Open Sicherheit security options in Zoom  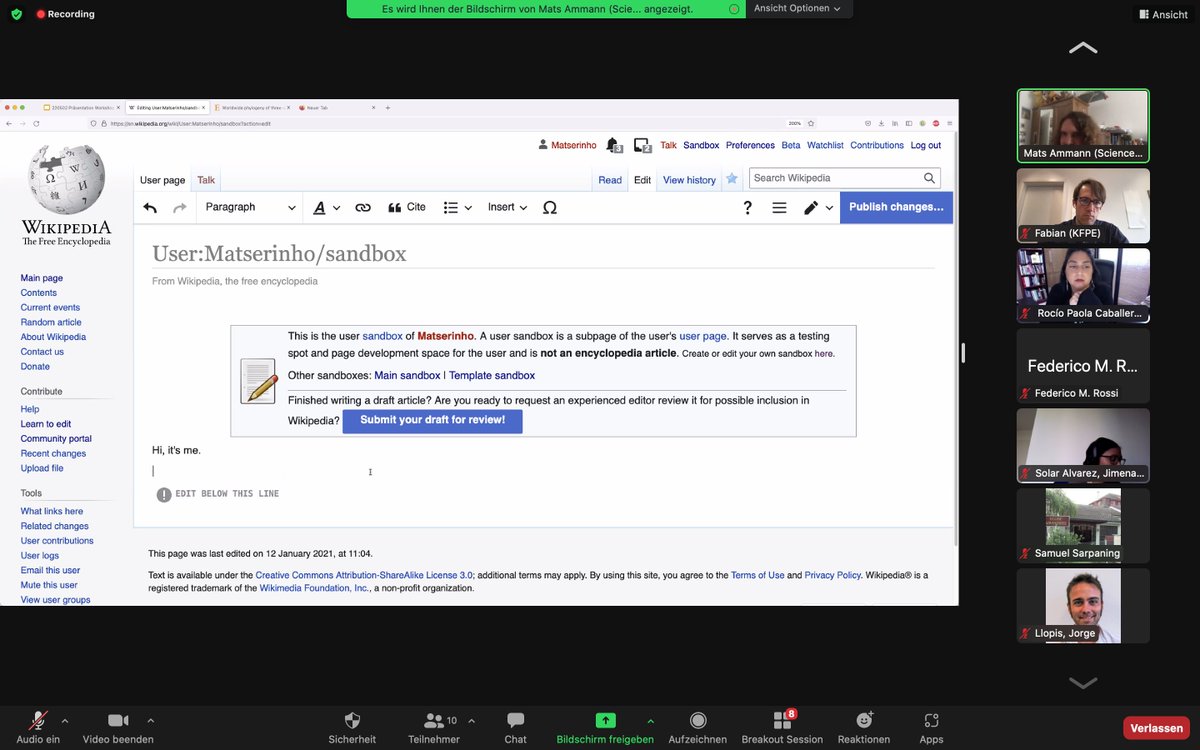[352, 726]
